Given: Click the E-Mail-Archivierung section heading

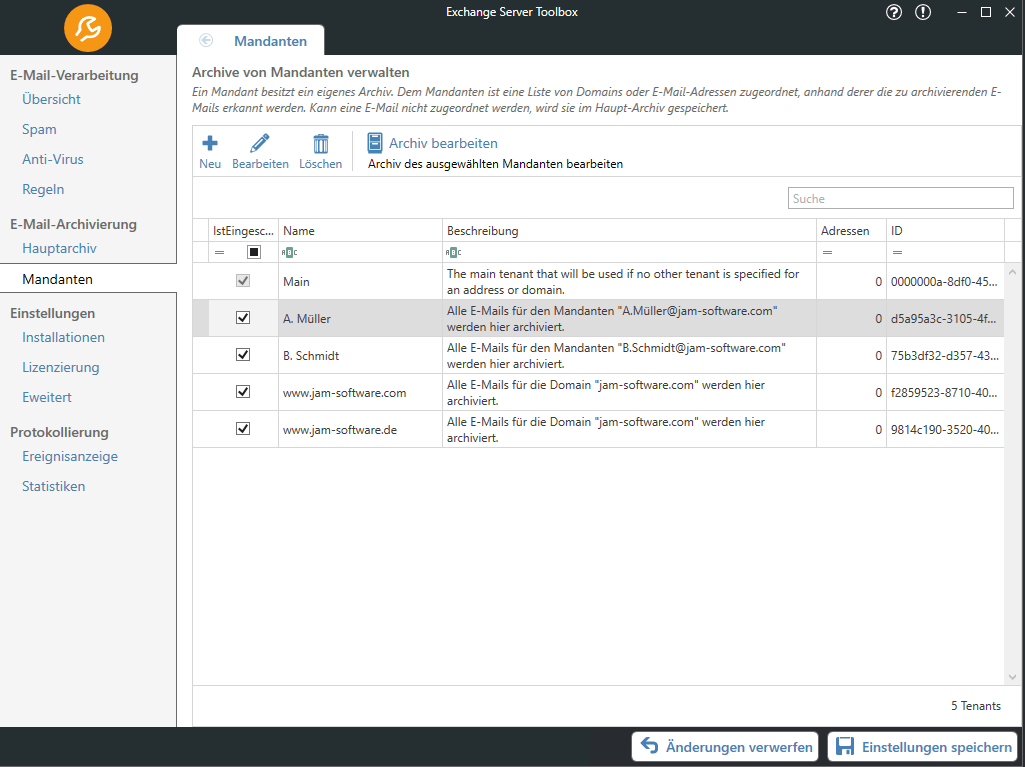Looking at the screenshot, I should pyautogui.click(x=73, y=224).
